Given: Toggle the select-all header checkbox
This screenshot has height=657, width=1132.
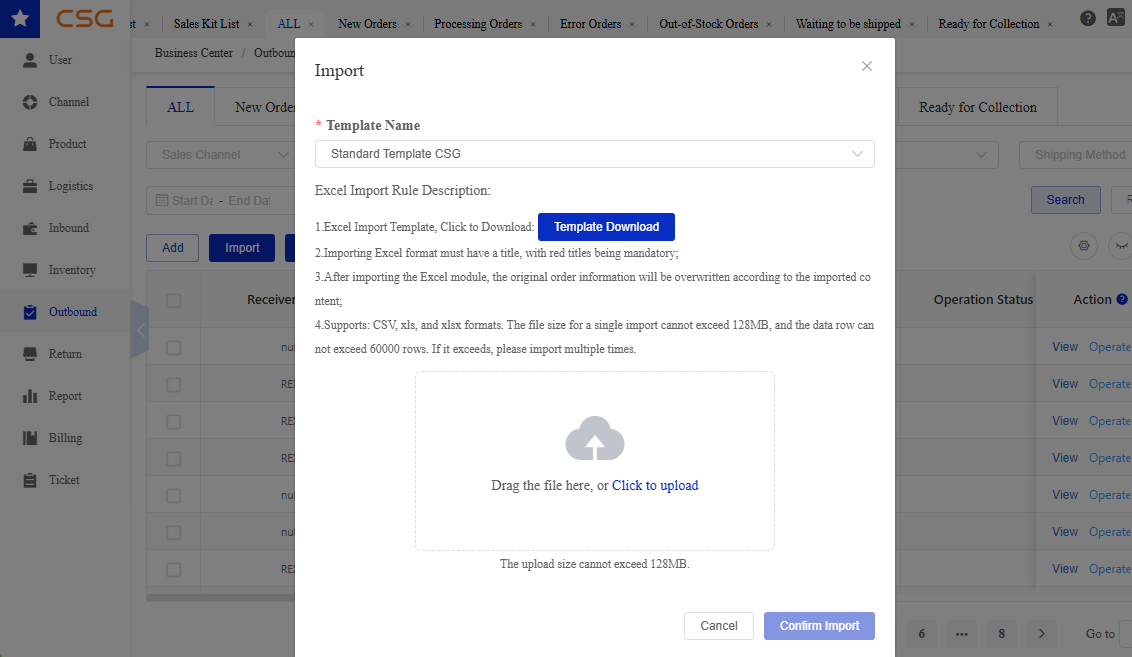Looking at the screenshot, I should [x=173, y=300].
